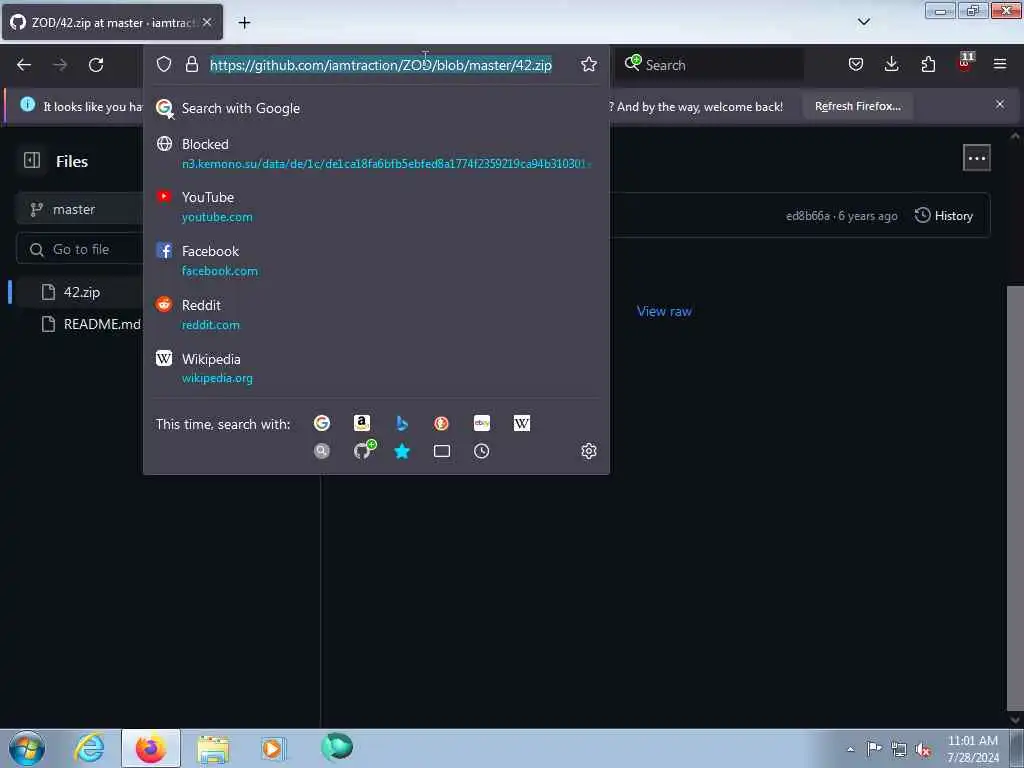The height and width of the screenshot is (768, 1024).
Task: Search with Wikipedia one-off engine icon
Action: click(x=522, y=423)
